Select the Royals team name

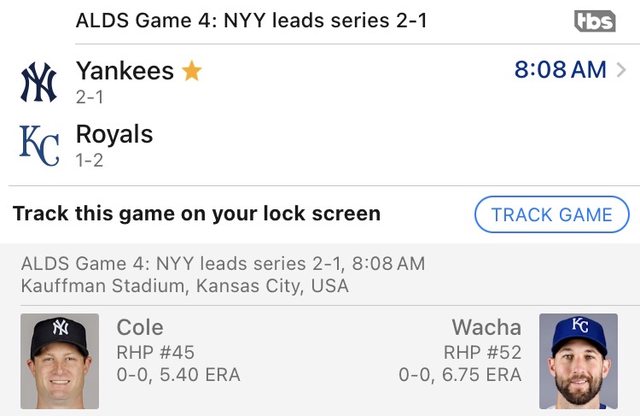tap(114, 134)
